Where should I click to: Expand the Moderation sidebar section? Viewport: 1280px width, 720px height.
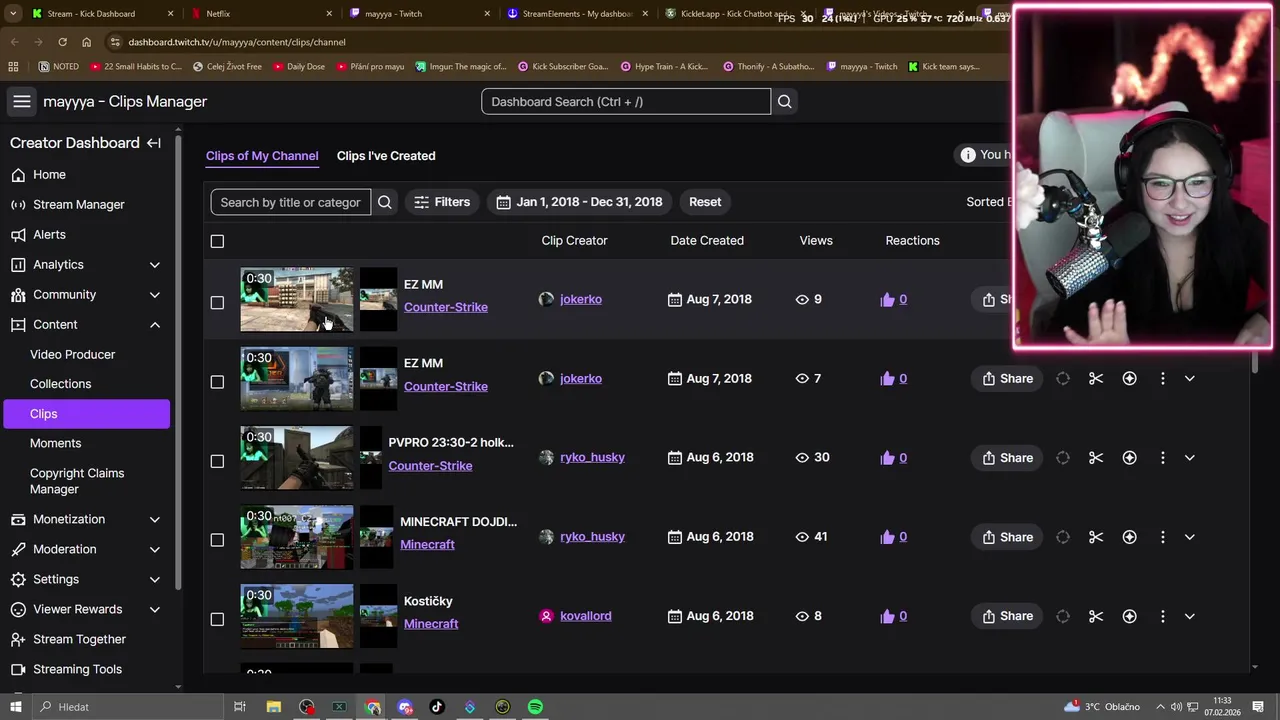pyautogui.click(x=155, y=550)
